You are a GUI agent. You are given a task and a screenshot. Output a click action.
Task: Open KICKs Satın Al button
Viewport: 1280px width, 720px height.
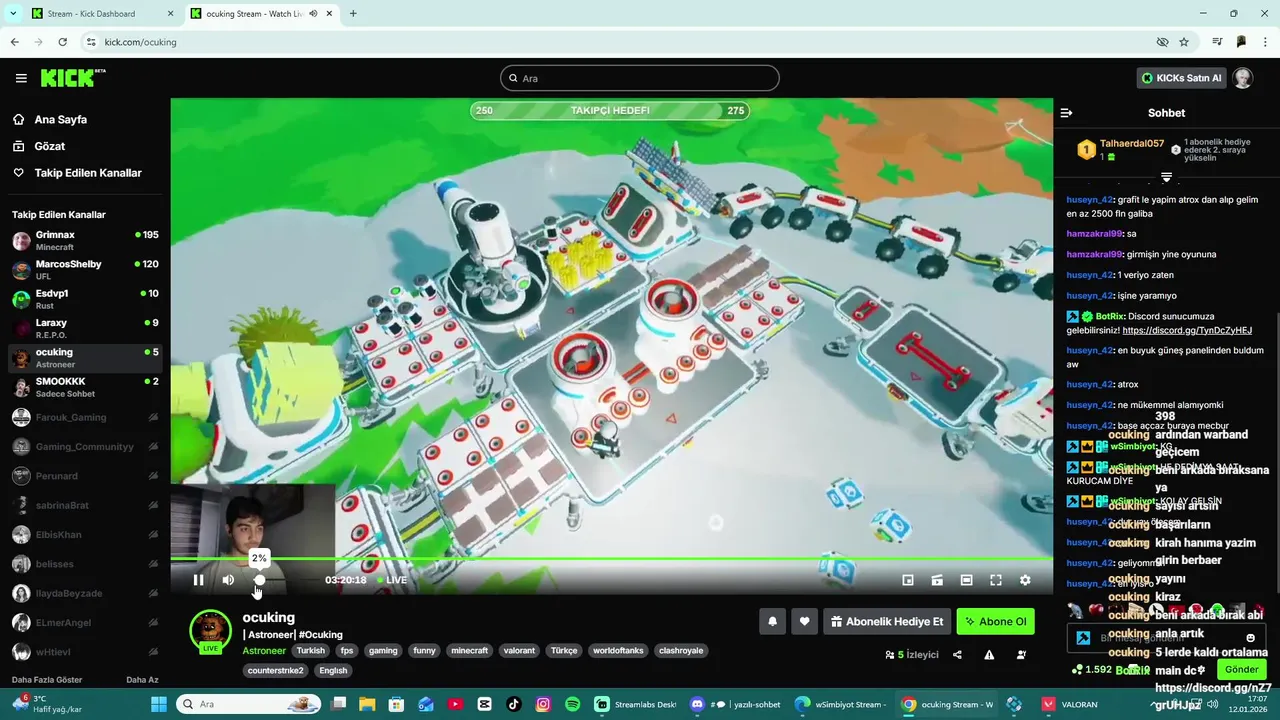click(1181, 78)
